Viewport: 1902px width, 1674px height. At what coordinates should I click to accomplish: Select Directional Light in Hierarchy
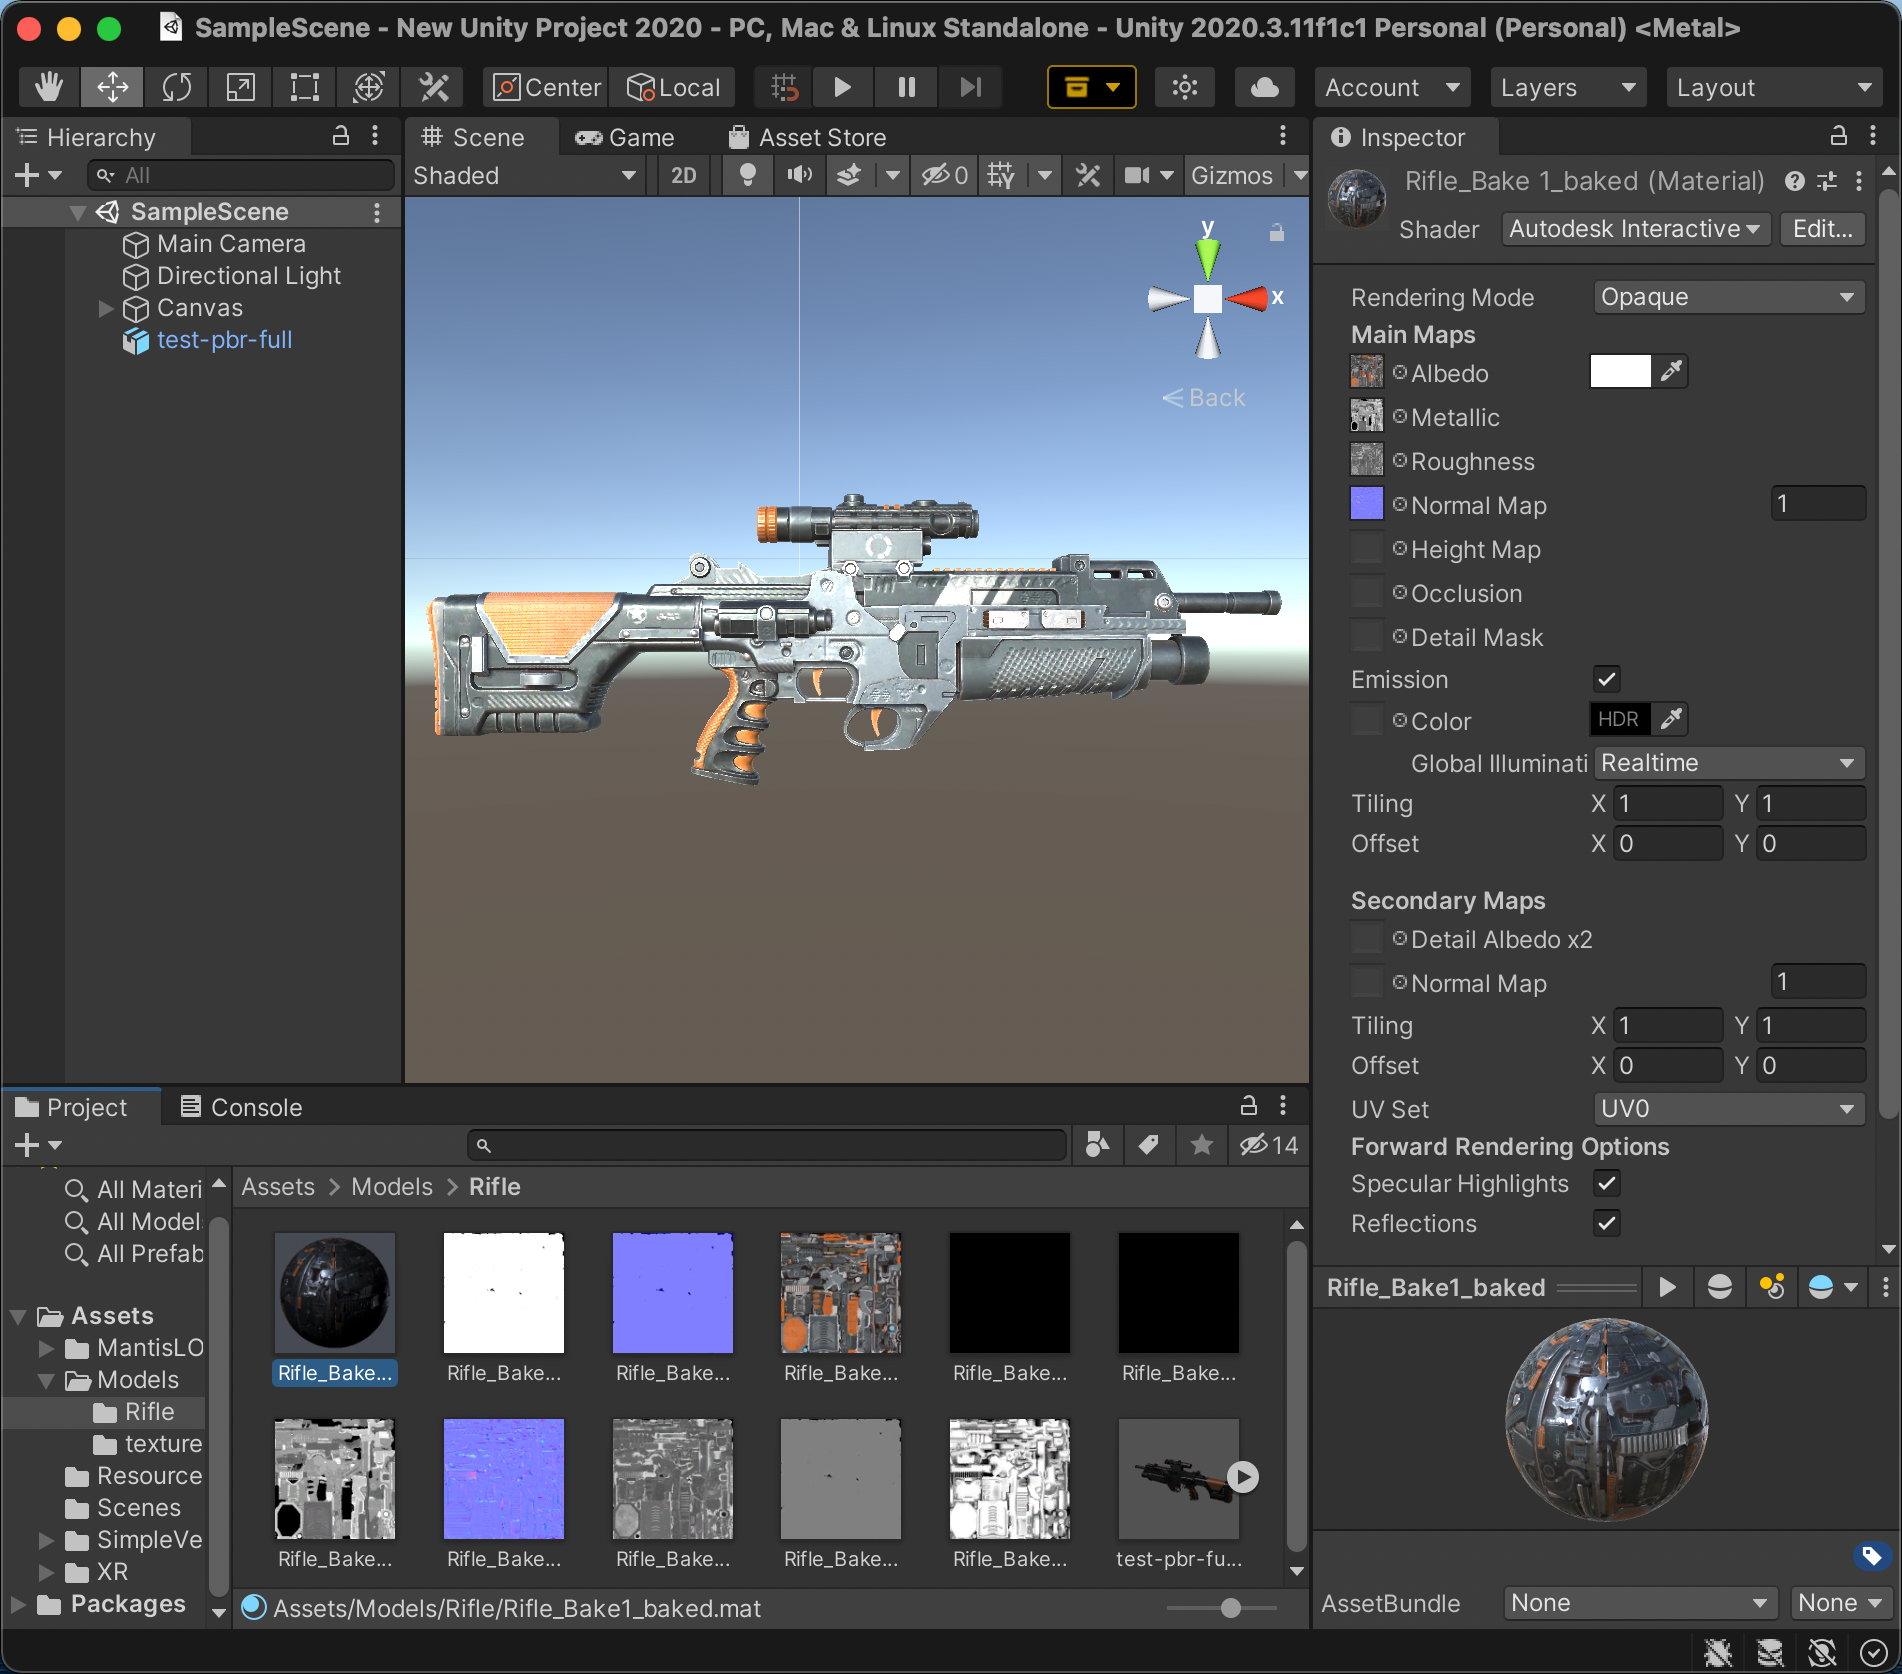pos(249,276)
